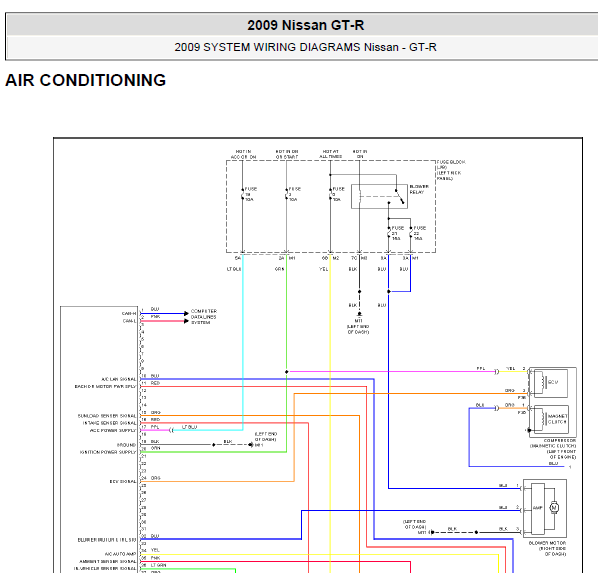Click the M11 ground symbol under the BLK wire
Image resolution: width=598 pixels, height=573 pixels.
(359, 314)
